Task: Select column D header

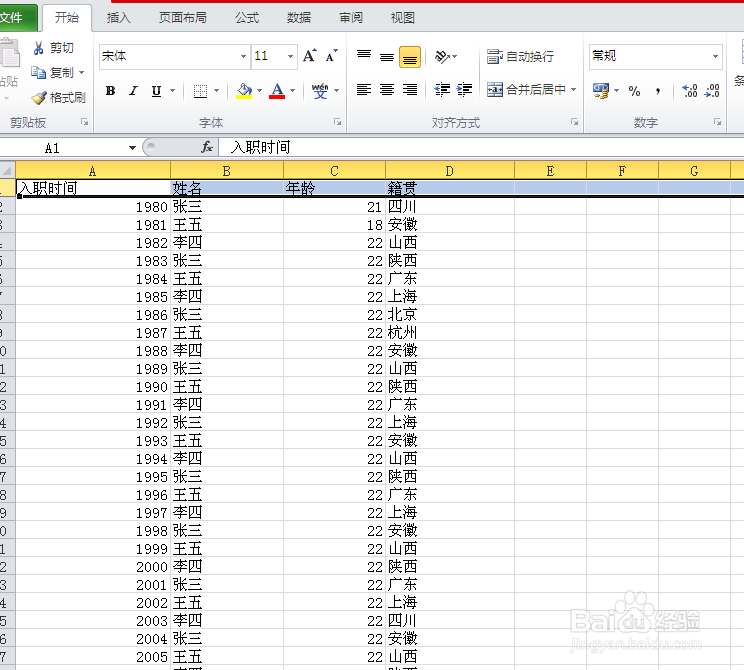Action: [449, 171]
